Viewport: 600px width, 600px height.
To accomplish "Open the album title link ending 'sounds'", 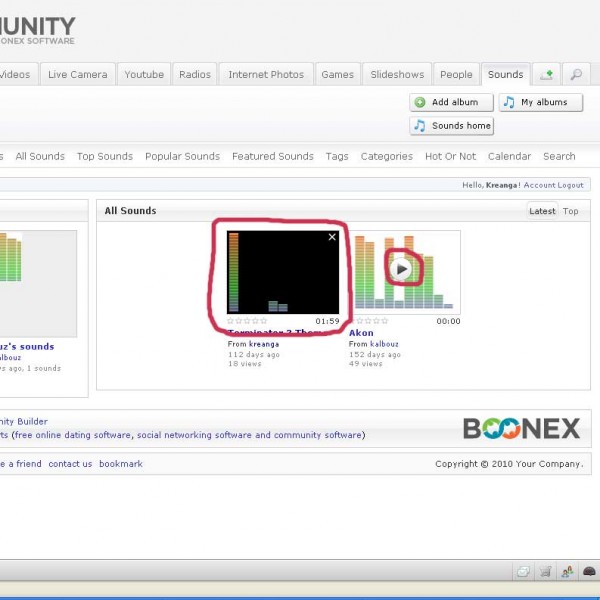I will coord(27,347).
